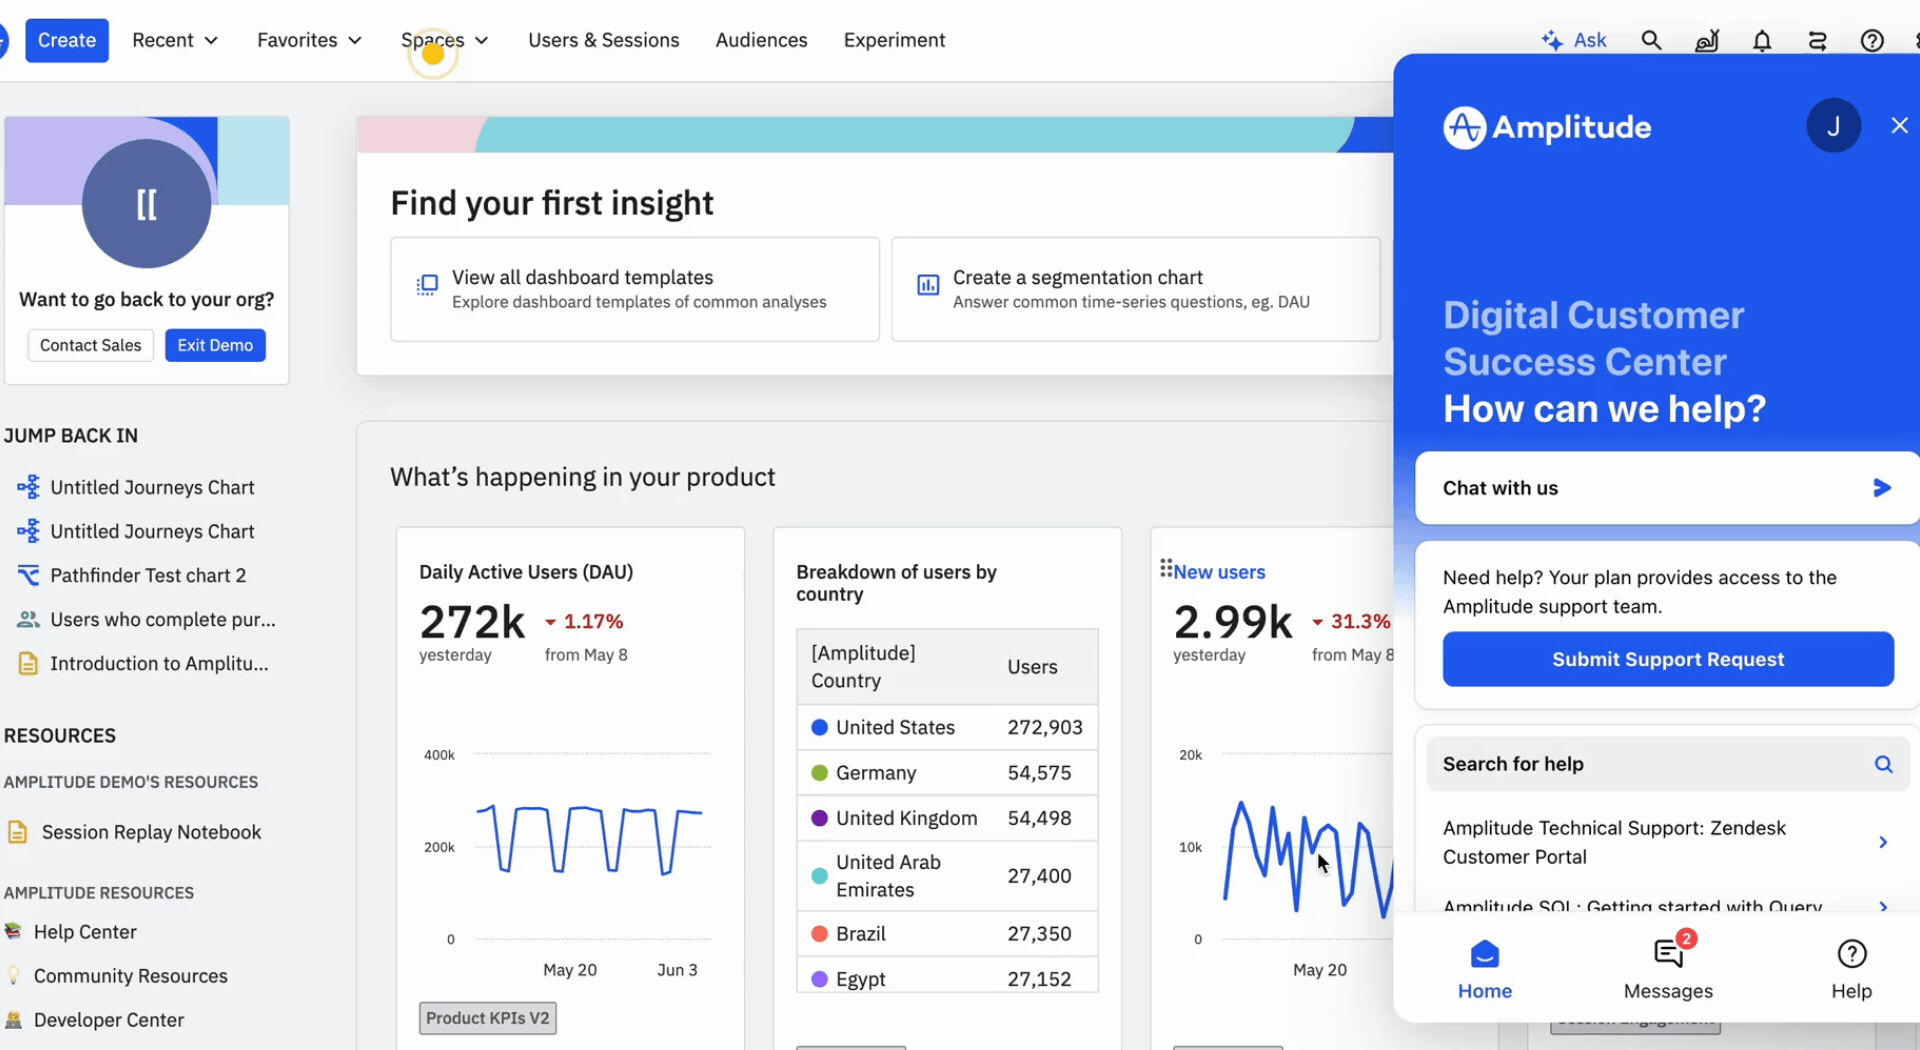Image resolution: width=1920 pixels, height=1050 pixels.
Task: Close the Amplitude help widget
Action: 1899,126
